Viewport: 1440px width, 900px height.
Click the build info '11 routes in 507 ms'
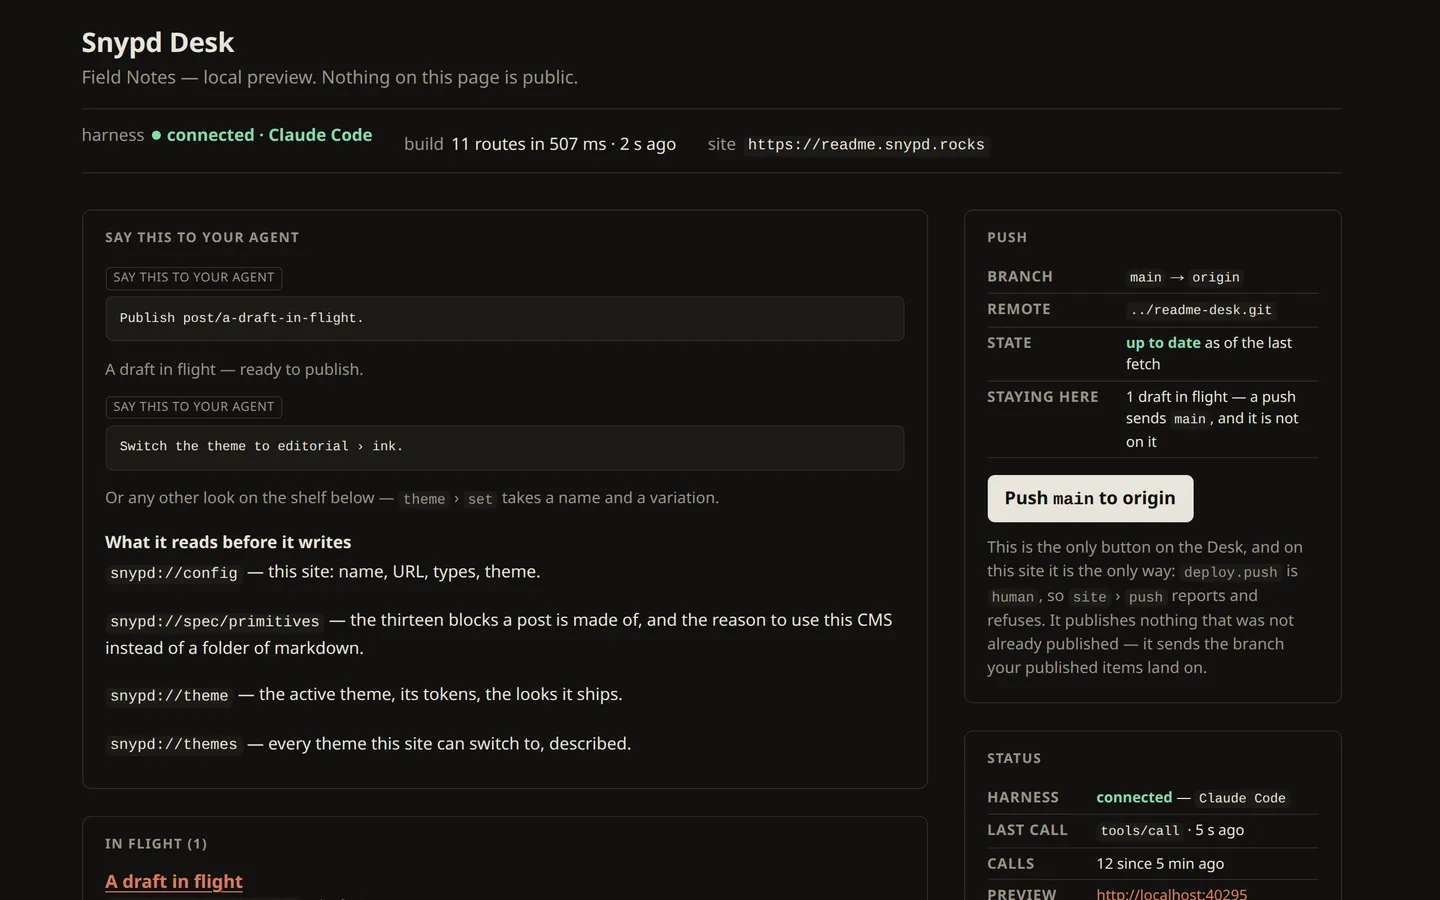coord(529,144)
